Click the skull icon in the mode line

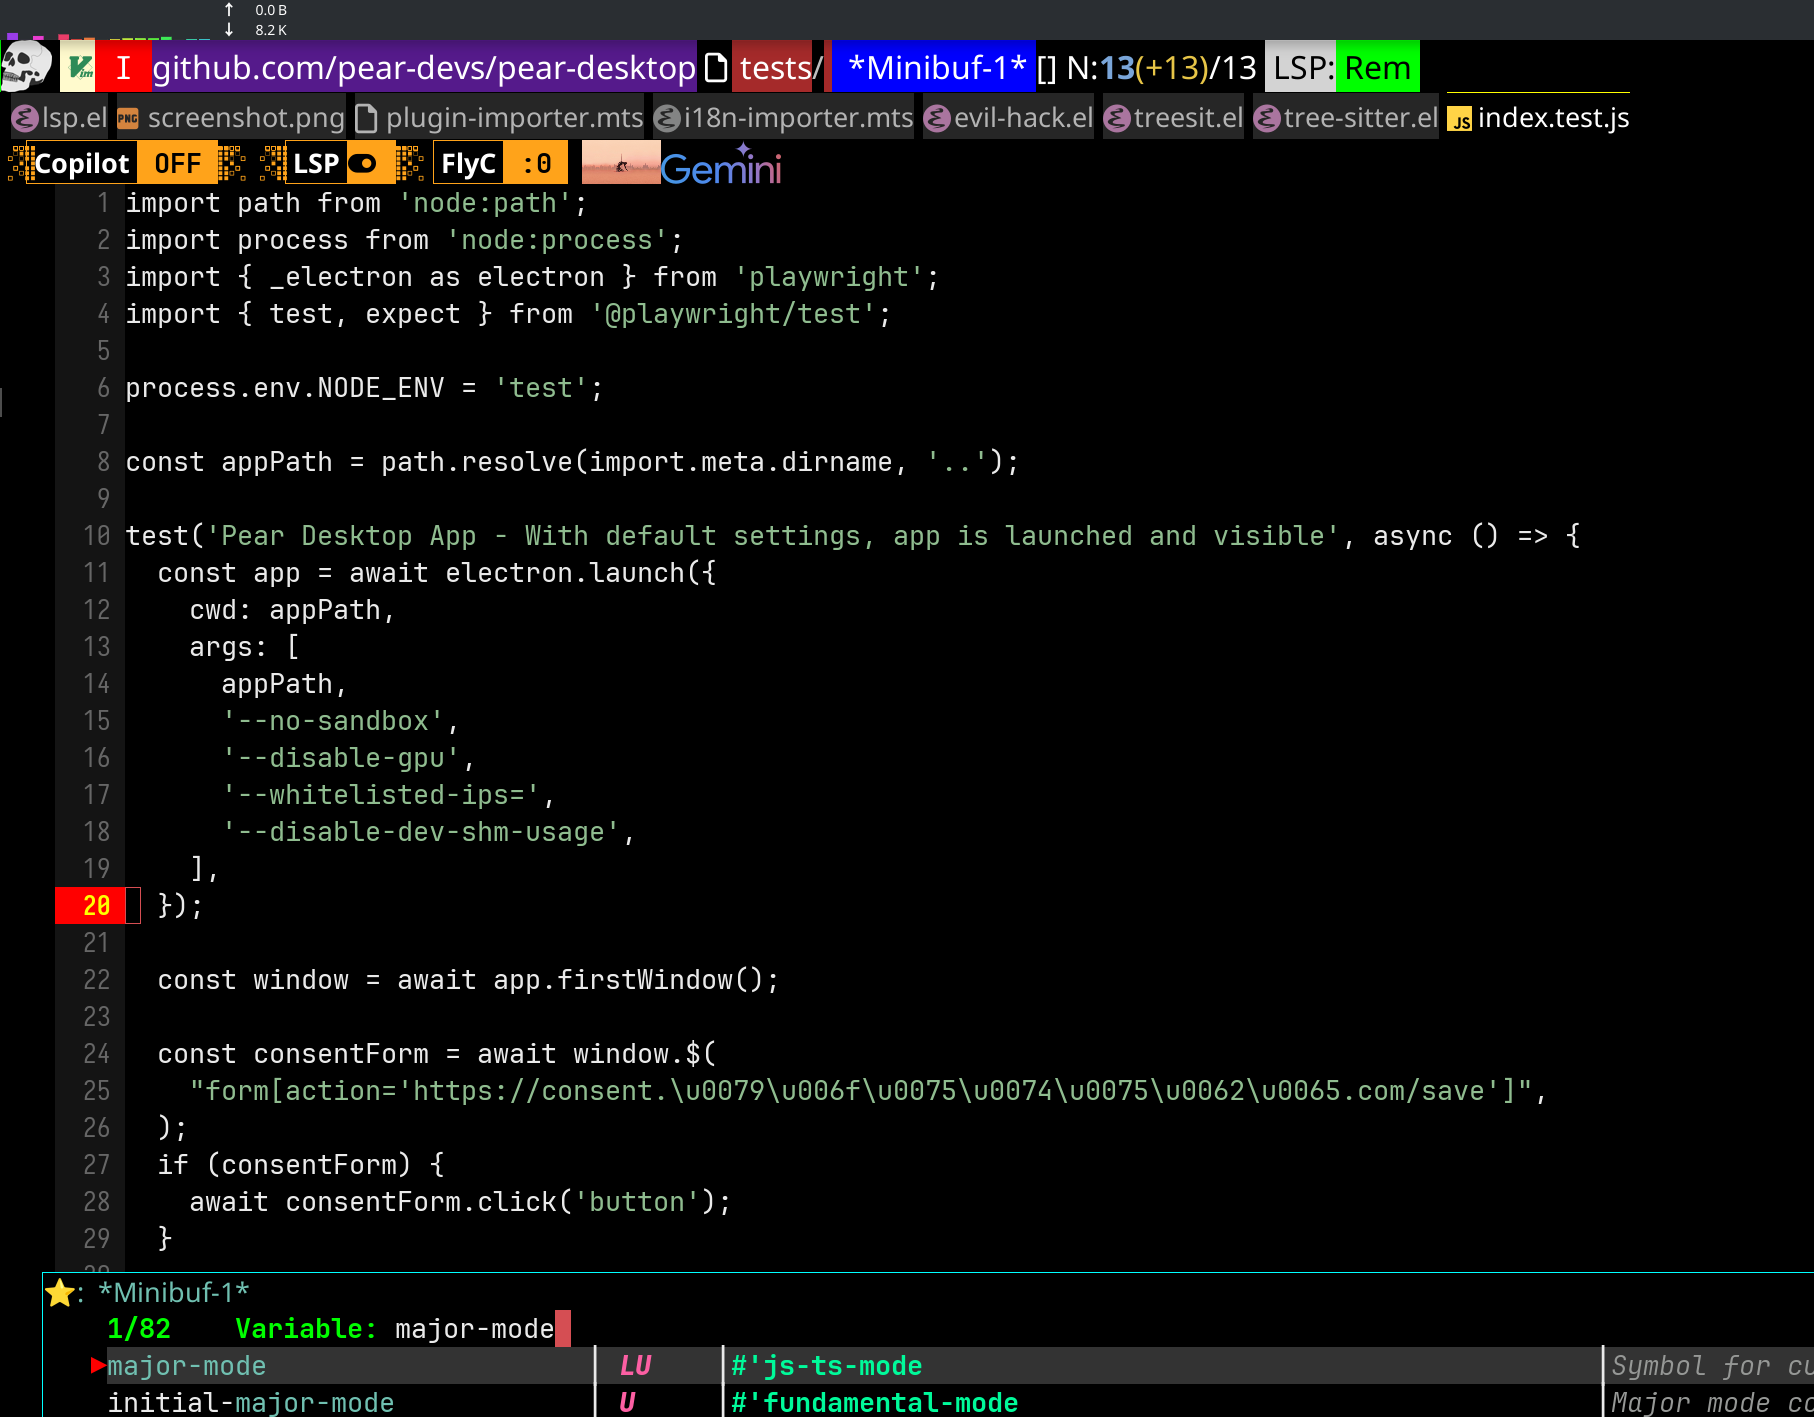(26, 66)
